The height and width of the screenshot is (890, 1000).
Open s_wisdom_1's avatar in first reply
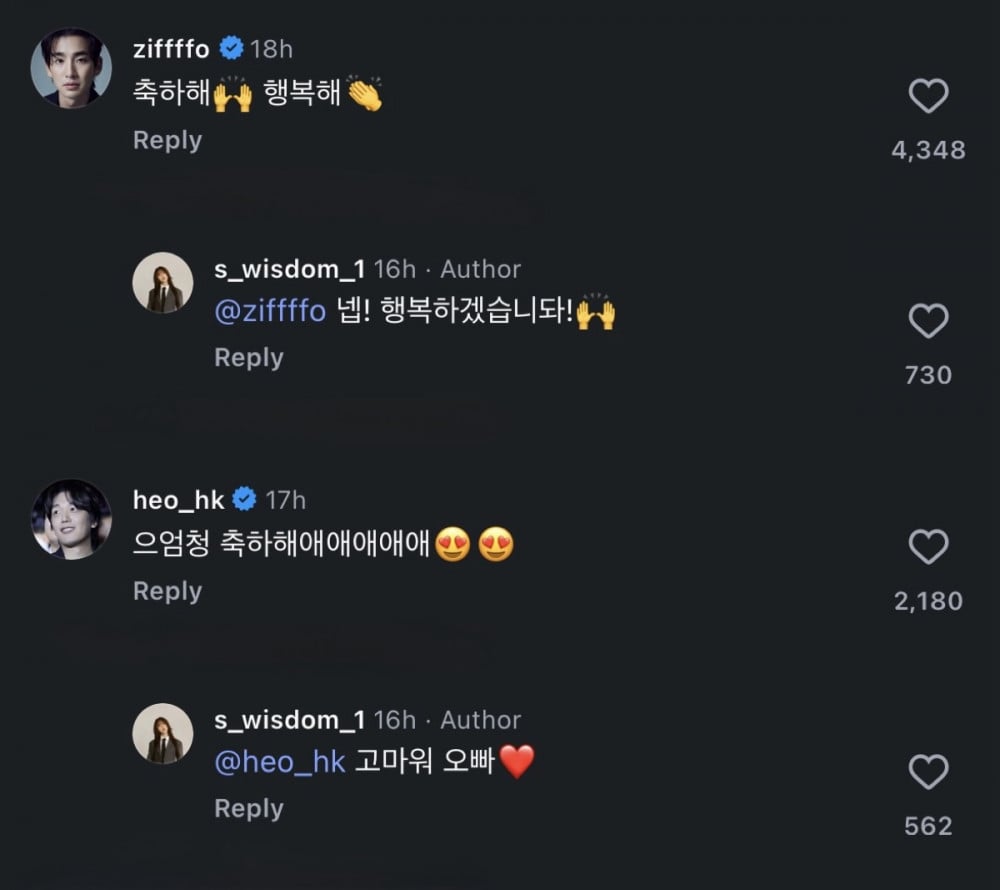coord(163,290)
